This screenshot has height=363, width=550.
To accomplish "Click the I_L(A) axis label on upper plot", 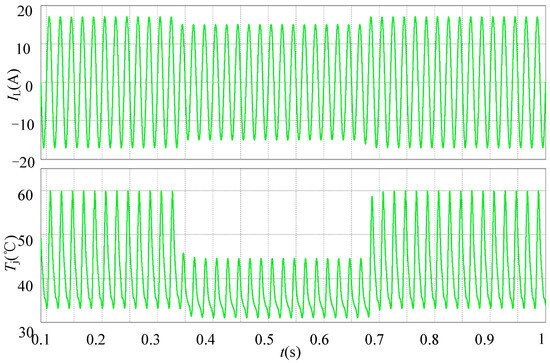I will coord(15,84).
